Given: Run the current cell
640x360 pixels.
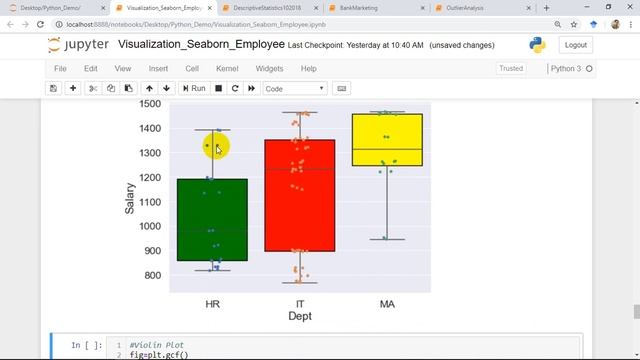Looking at the screenshot, I should point(194,89).
